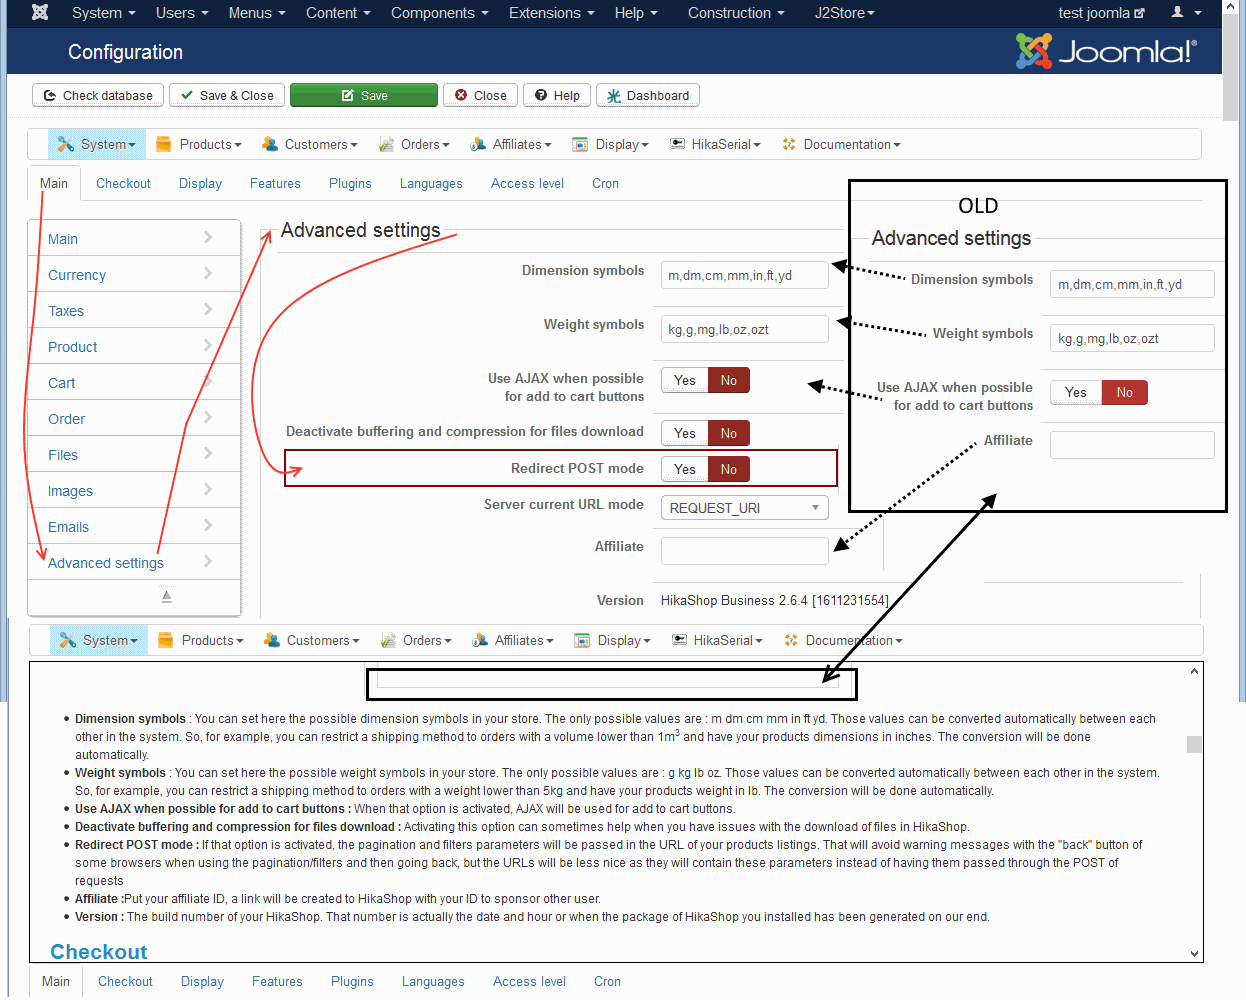Click the Display icon in lower HikaShop menu
This screenshot has height=1000, width=1246.
click(582, 640)
